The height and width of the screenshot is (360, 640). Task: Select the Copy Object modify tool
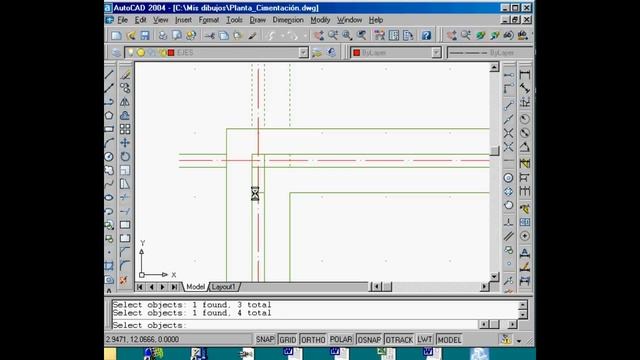(x=125, y=88)
